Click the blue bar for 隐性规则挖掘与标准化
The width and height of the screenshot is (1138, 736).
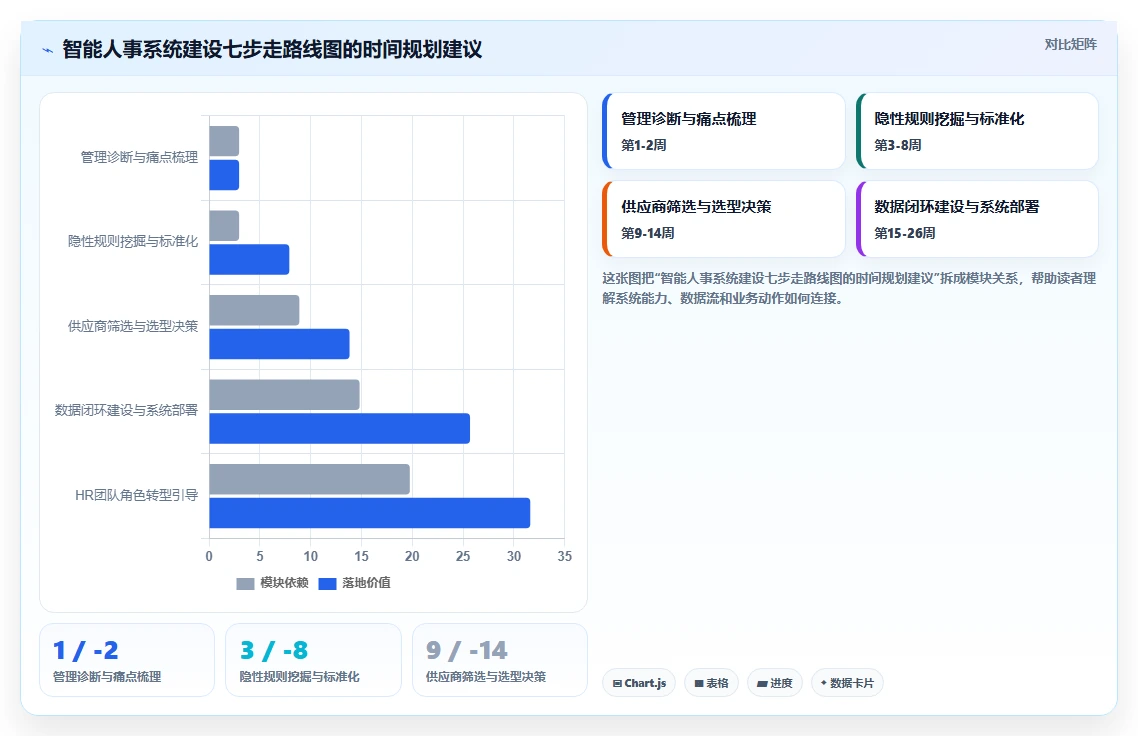[250, 260]
